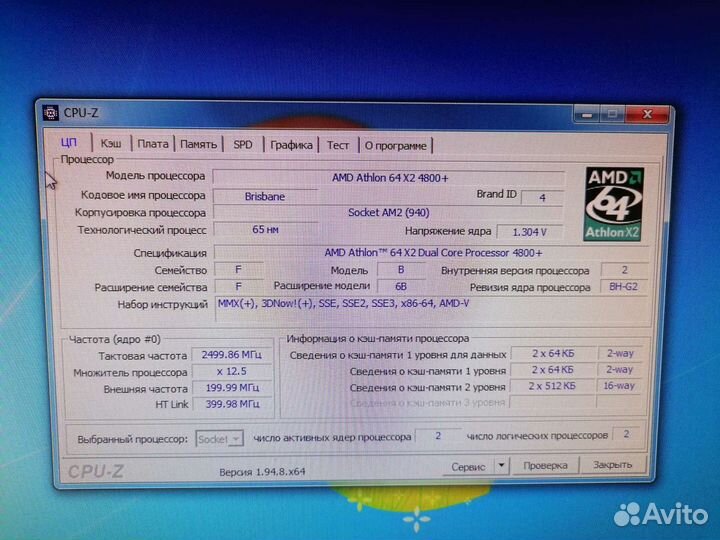Open the О программе tab
This screenshot has width=720, height=540.
(x=396, y=146)
